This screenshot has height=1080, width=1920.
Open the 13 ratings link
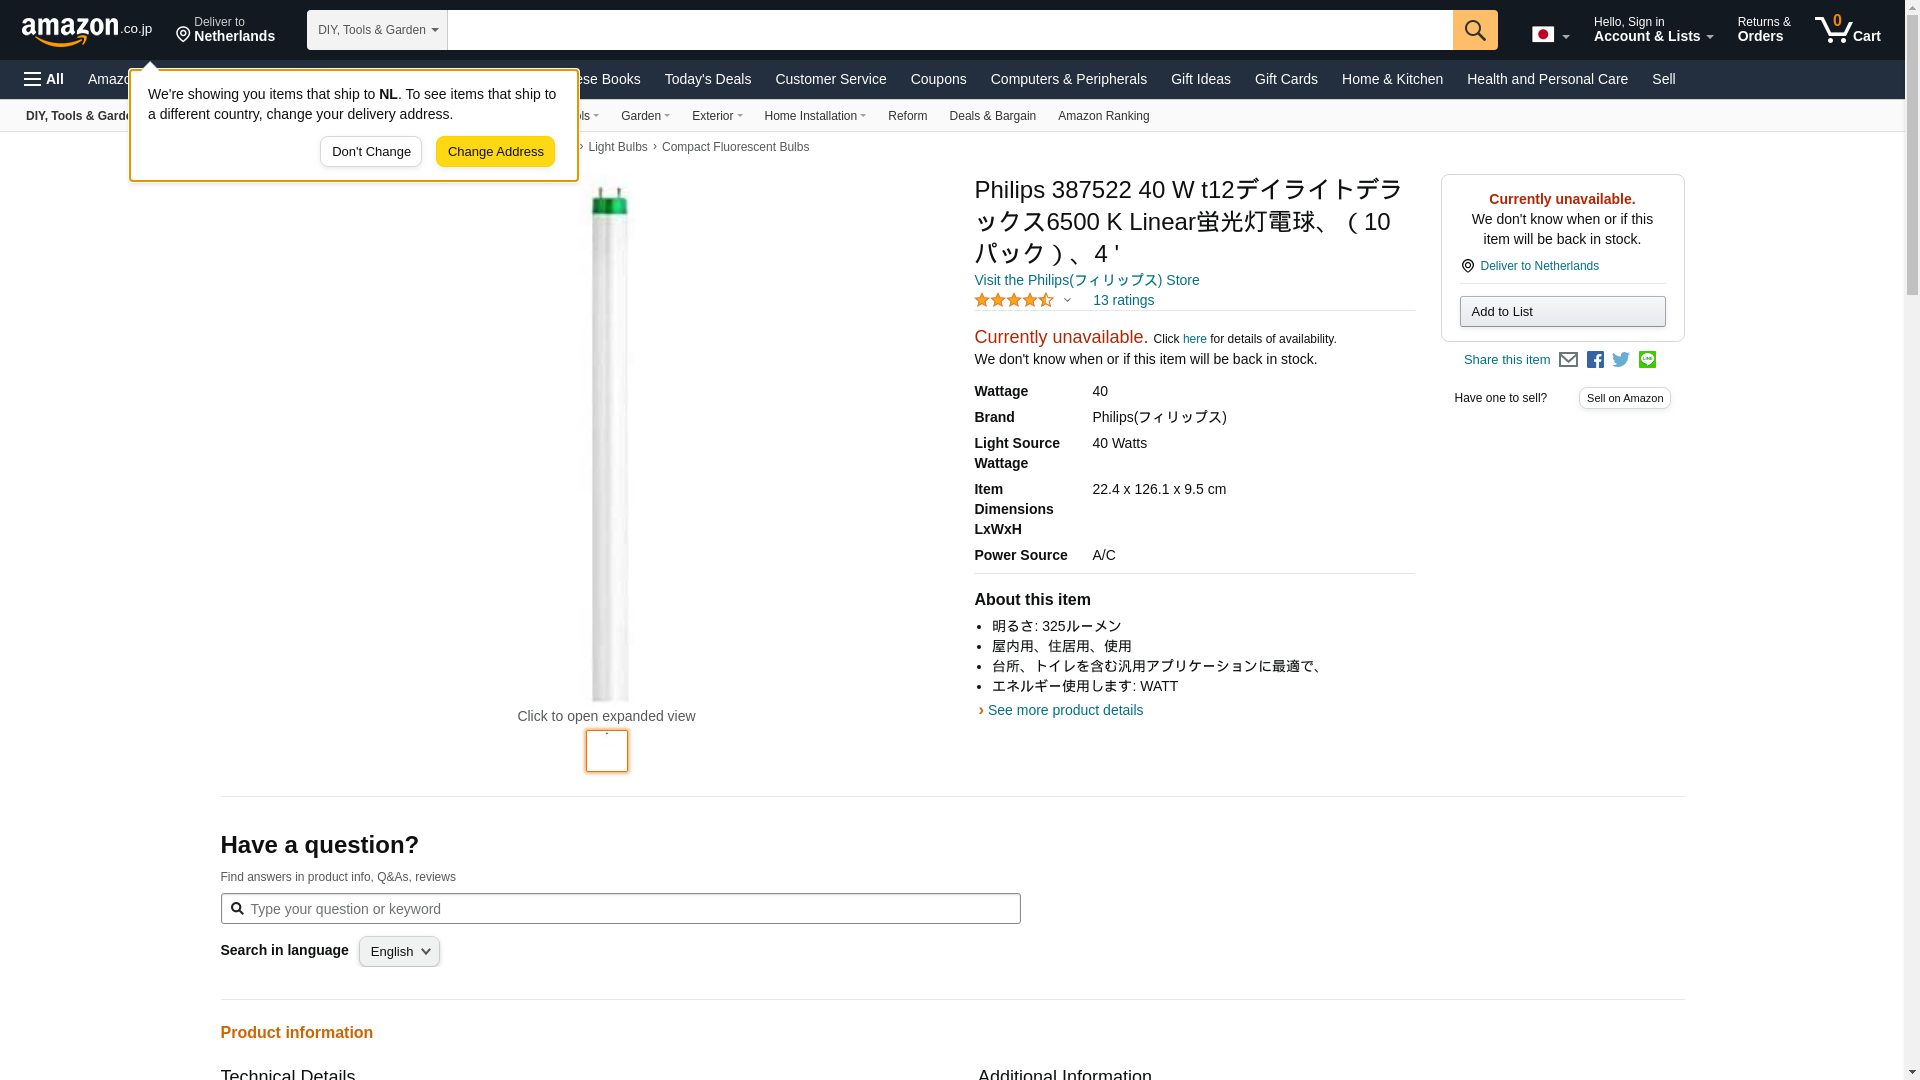[x=1123, y=300]
